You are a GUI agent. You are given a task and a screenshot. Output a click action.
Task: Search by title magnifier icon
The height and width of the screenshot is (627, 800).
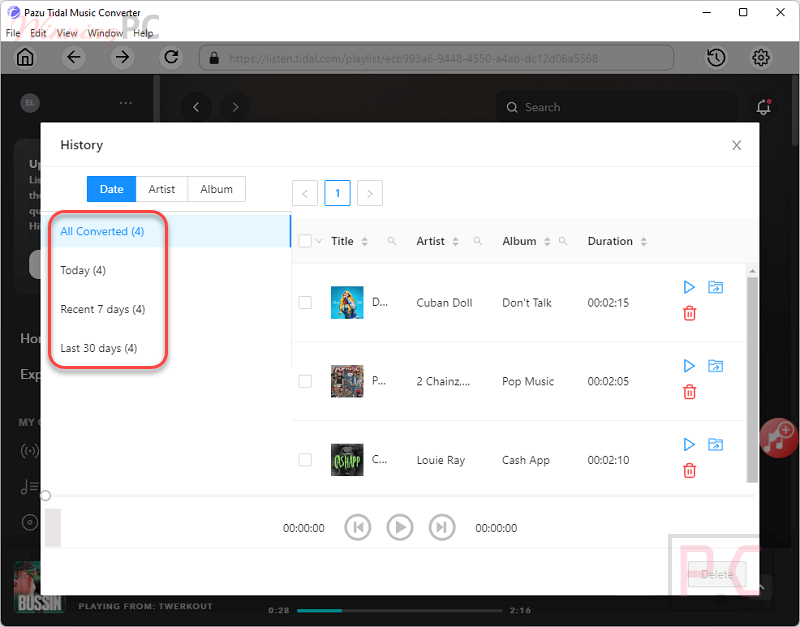click(391, 241)
